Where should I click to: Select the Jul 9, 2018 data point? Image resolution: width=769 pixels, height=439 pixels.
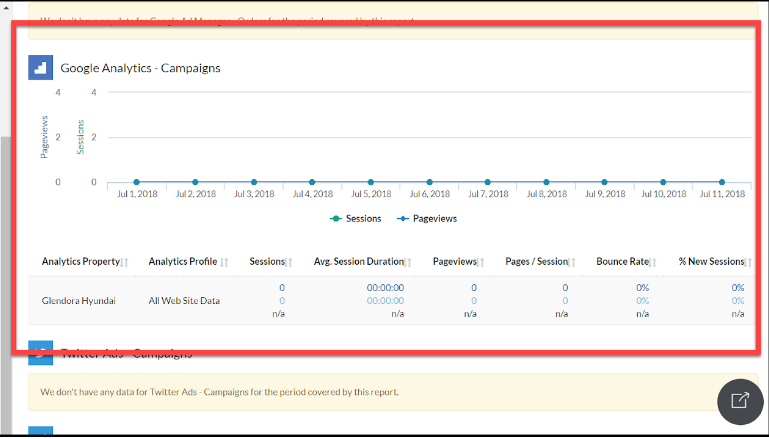tap(605, 182)
